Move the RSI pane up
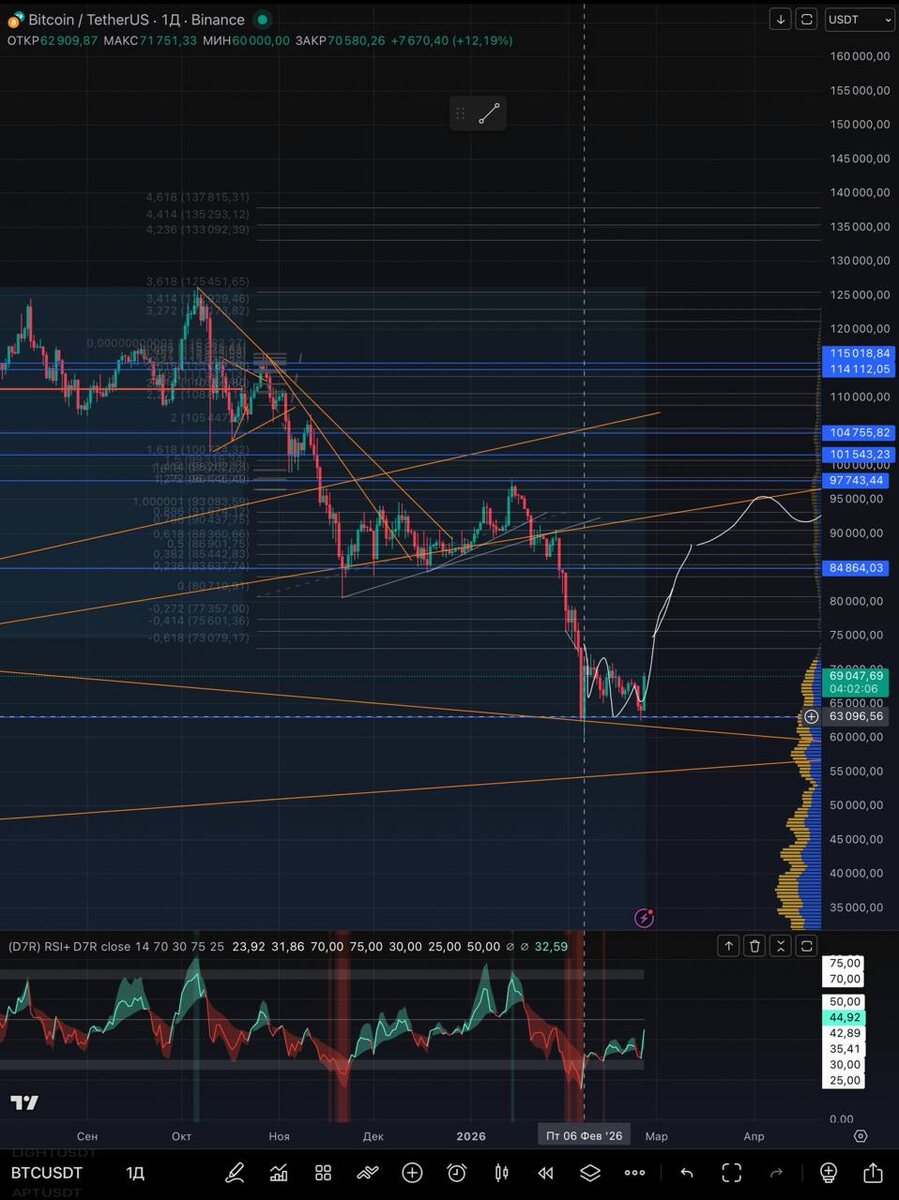 tap(730, 945)
